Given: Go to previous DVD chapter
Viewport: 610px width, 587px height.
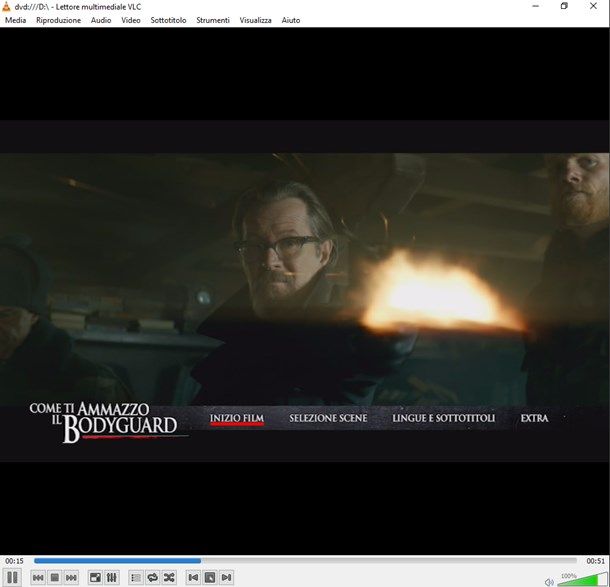Looking at the screenshot, I should click(x=193, y=578).
